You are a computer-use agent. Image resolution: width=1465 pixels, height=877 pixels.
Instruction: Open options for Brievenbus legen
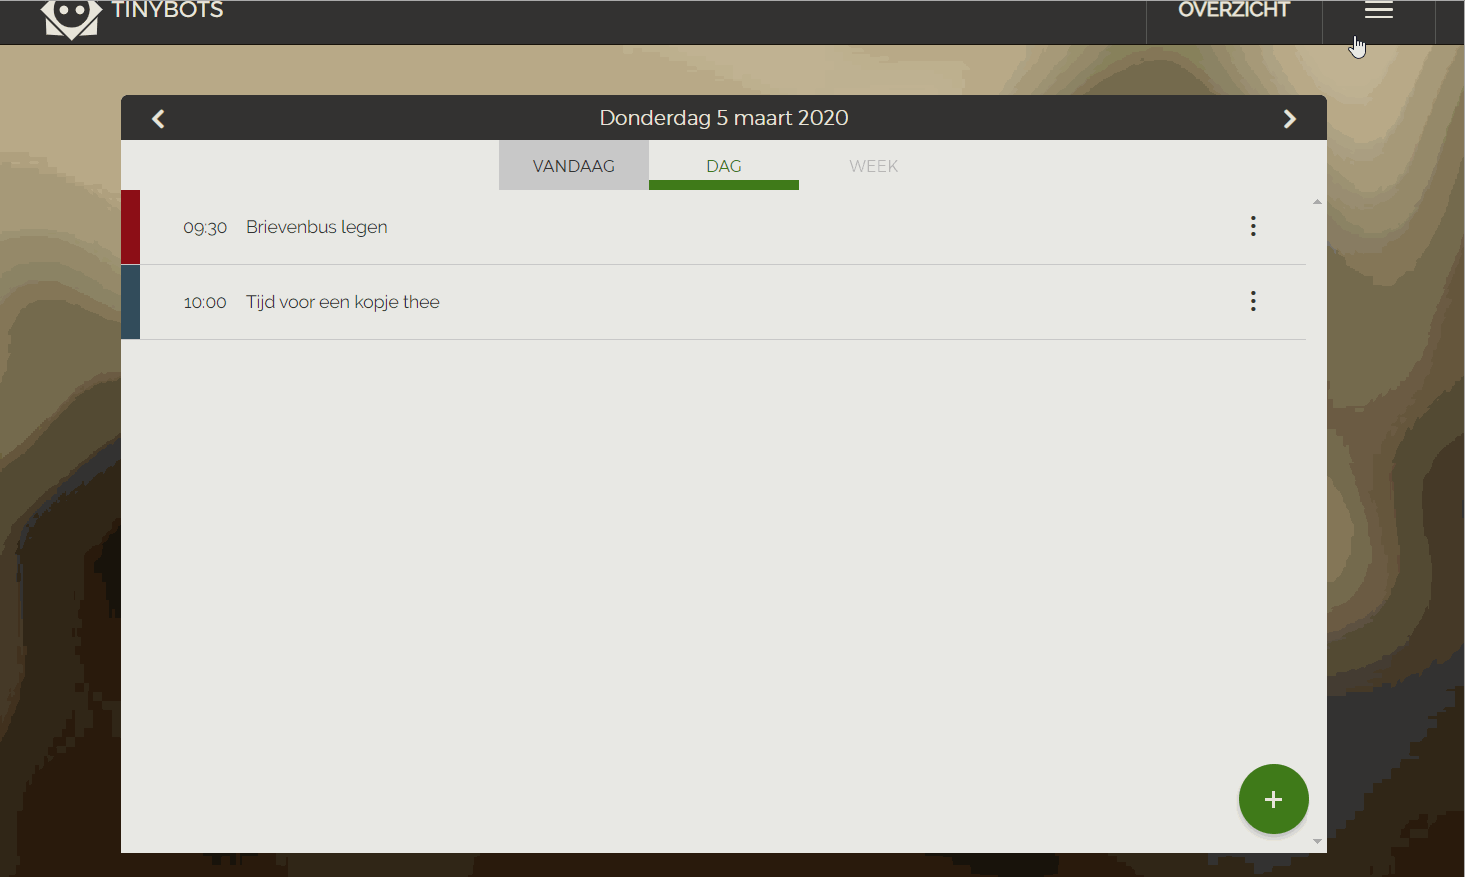coord(1253,227)
